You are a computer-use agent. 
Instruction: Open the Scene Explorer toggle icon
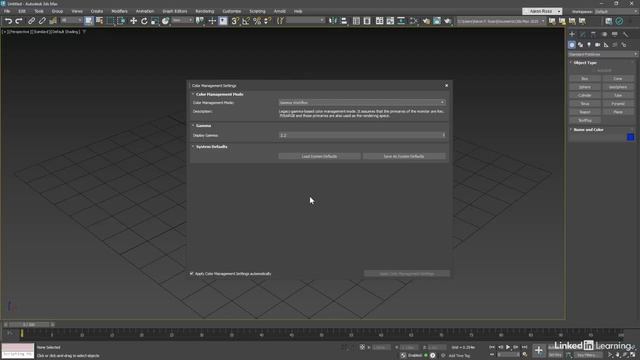click(x=356, y=21)
